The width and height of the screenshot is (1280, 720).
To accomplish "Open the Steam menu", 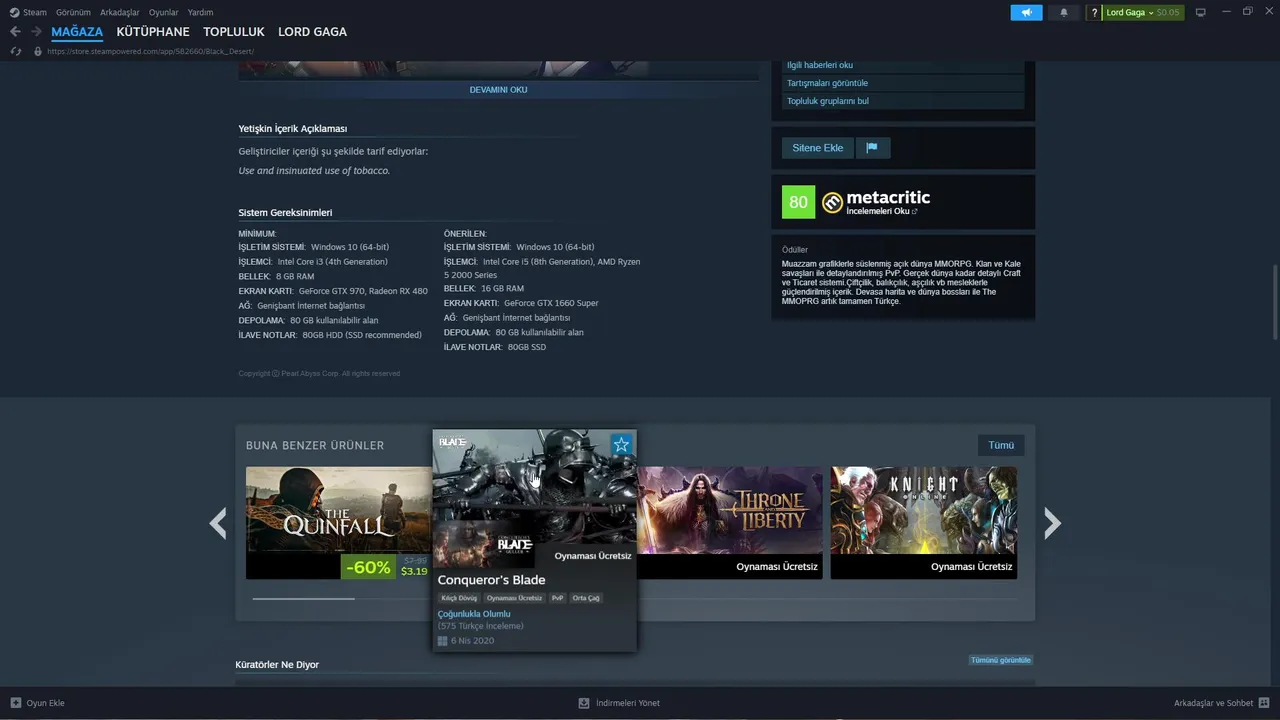I will click(x=35, y=12).
